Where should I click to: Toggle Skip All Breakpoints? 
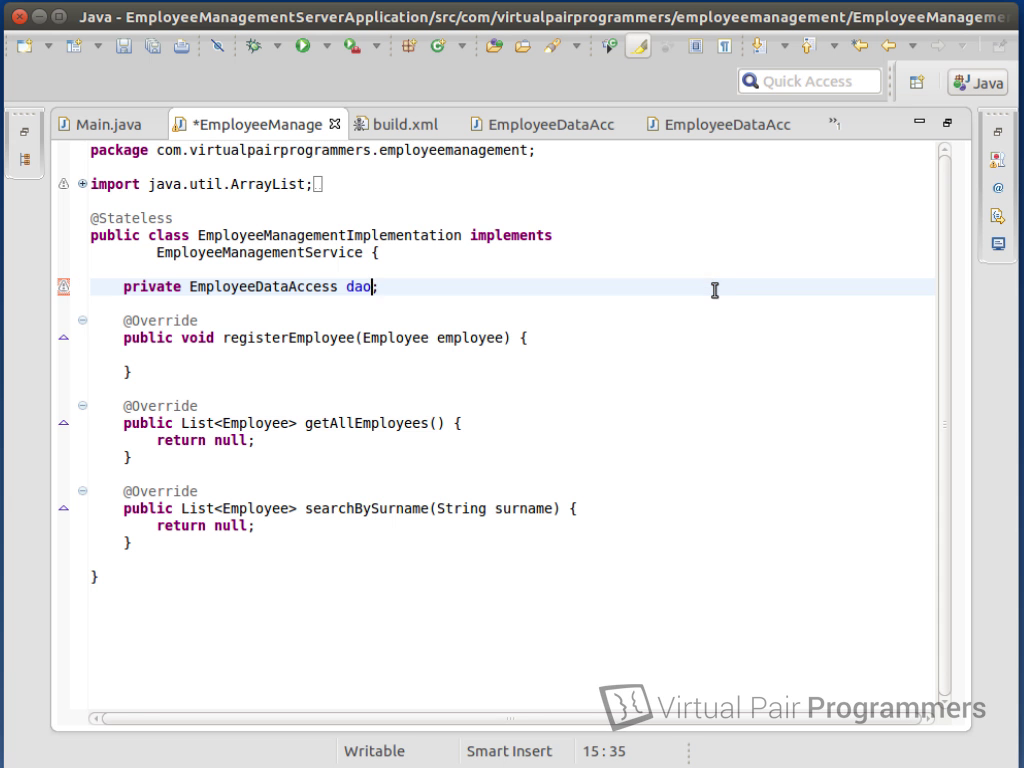(217, 46)
